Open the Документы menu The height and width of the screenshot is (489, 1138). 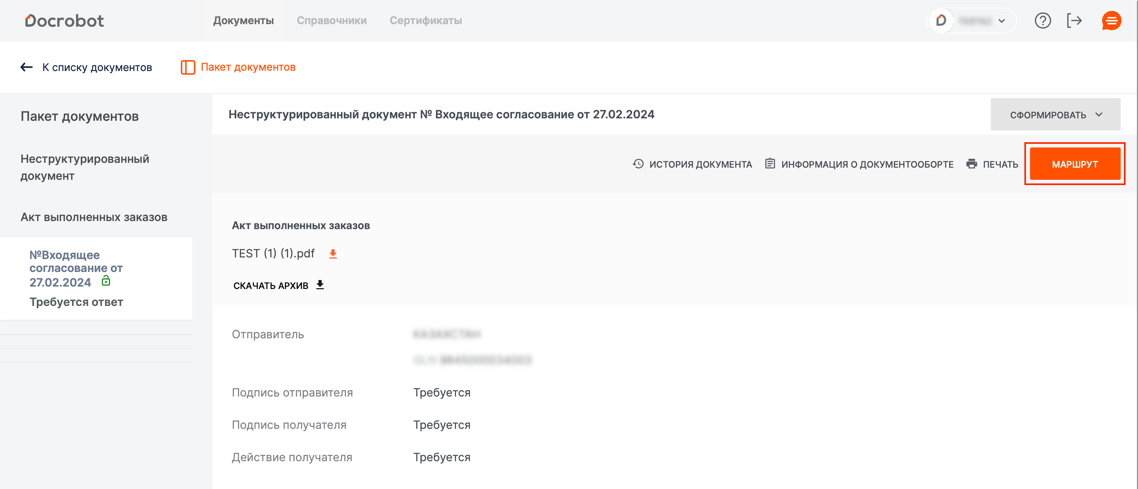pyautogui.click(x=243, y=20)
